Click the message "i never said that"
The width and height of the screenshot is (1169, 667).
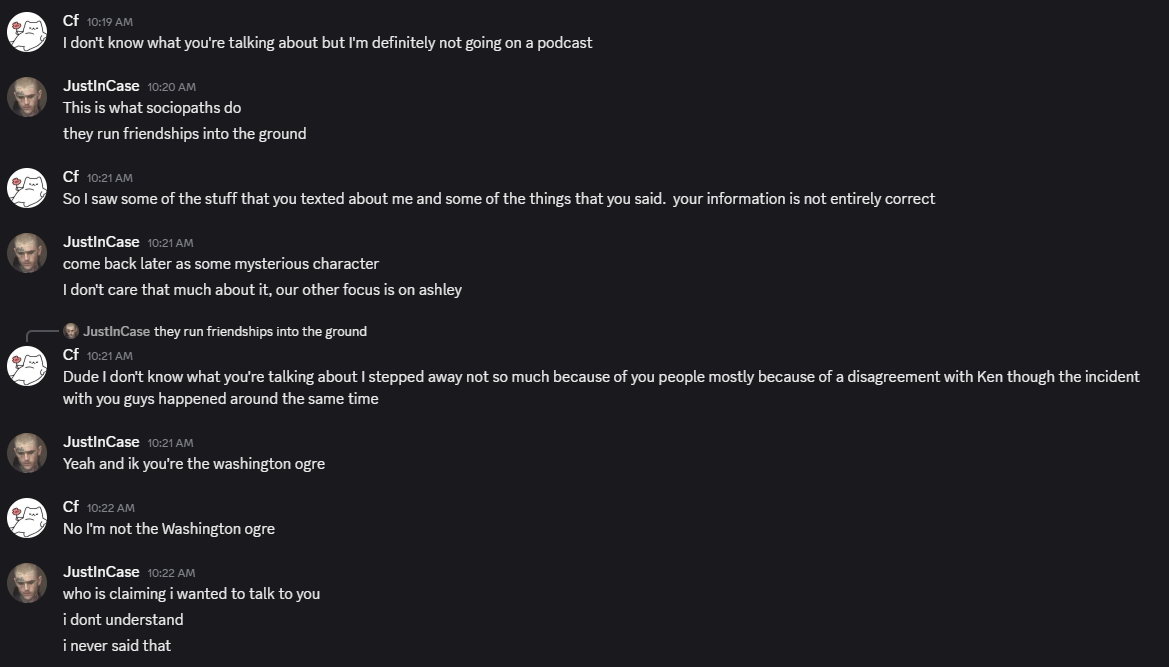[x=117, y=646]
